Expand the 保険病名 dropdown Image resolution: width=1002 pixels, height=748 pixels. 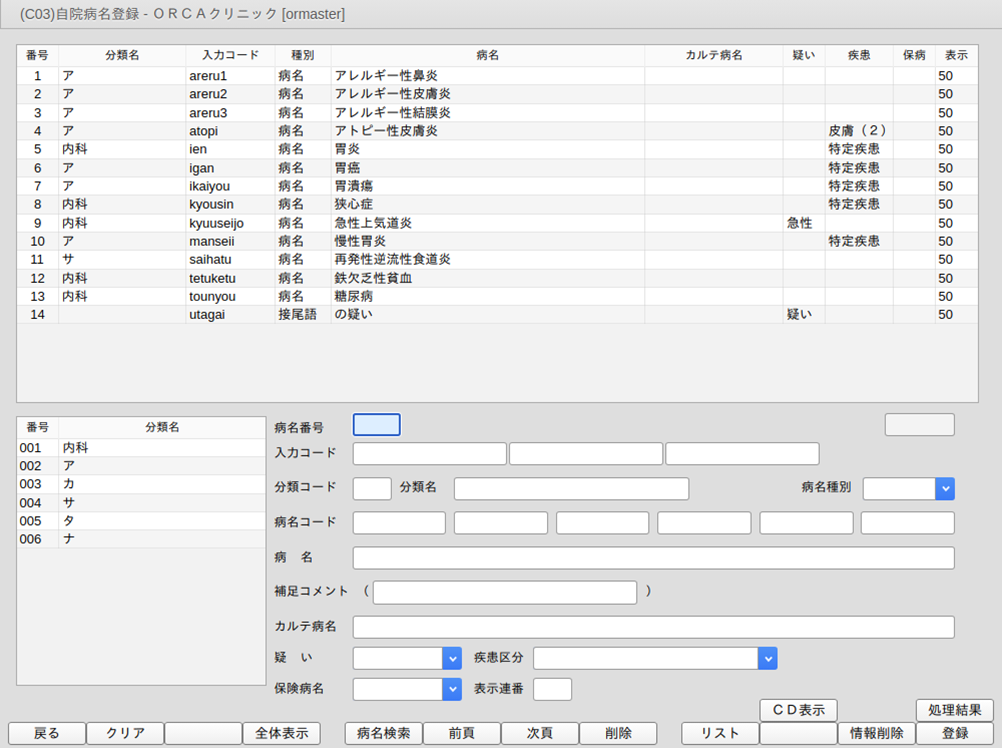tap(451, 689)
